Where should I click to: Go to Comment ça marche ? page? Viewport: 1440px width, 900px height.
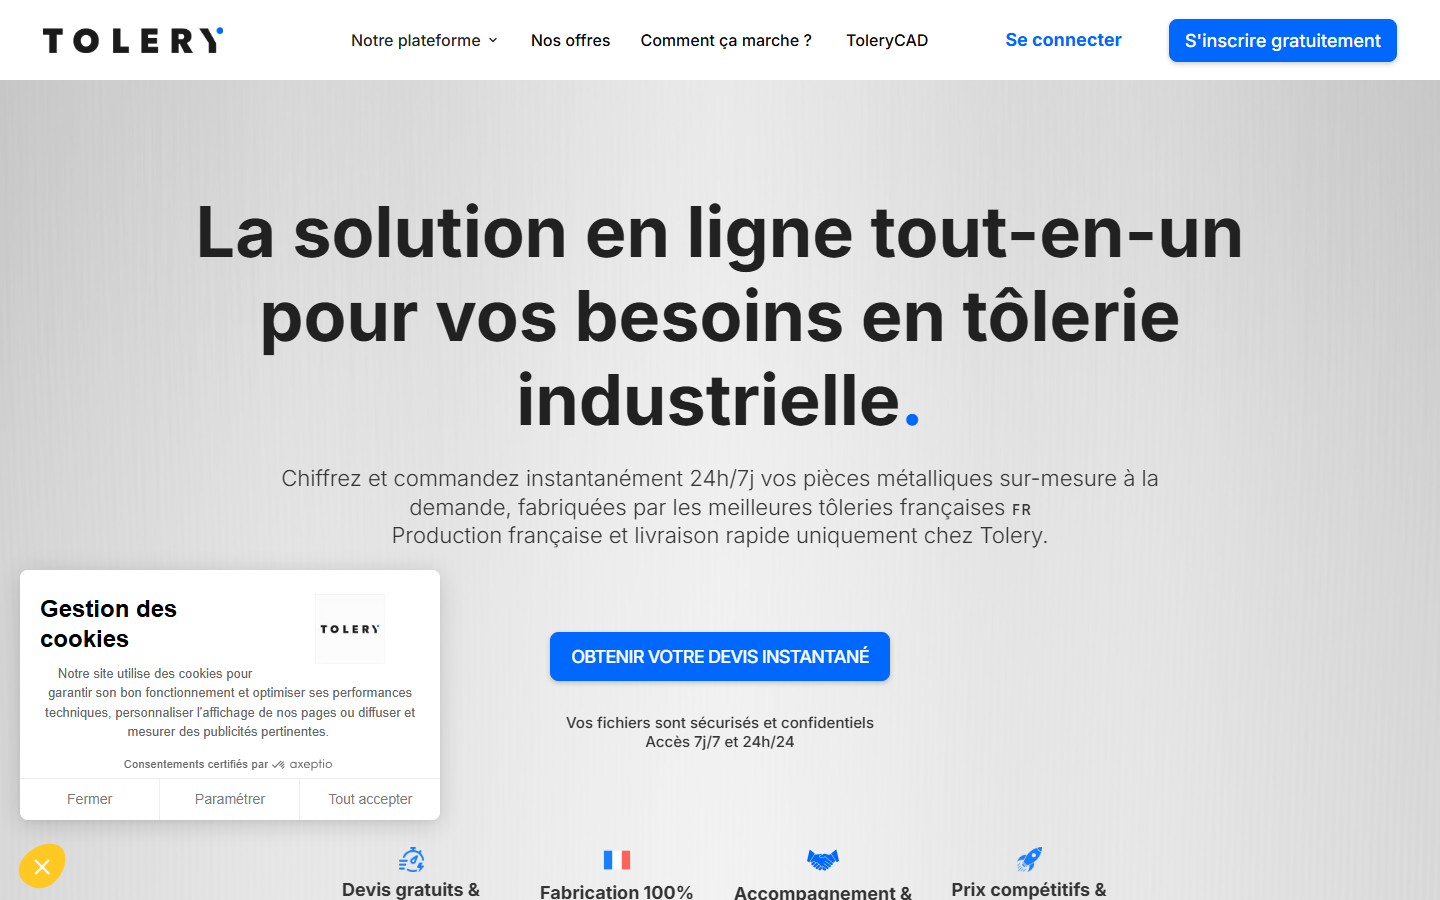pyautogui.click(x=726, y=41)
